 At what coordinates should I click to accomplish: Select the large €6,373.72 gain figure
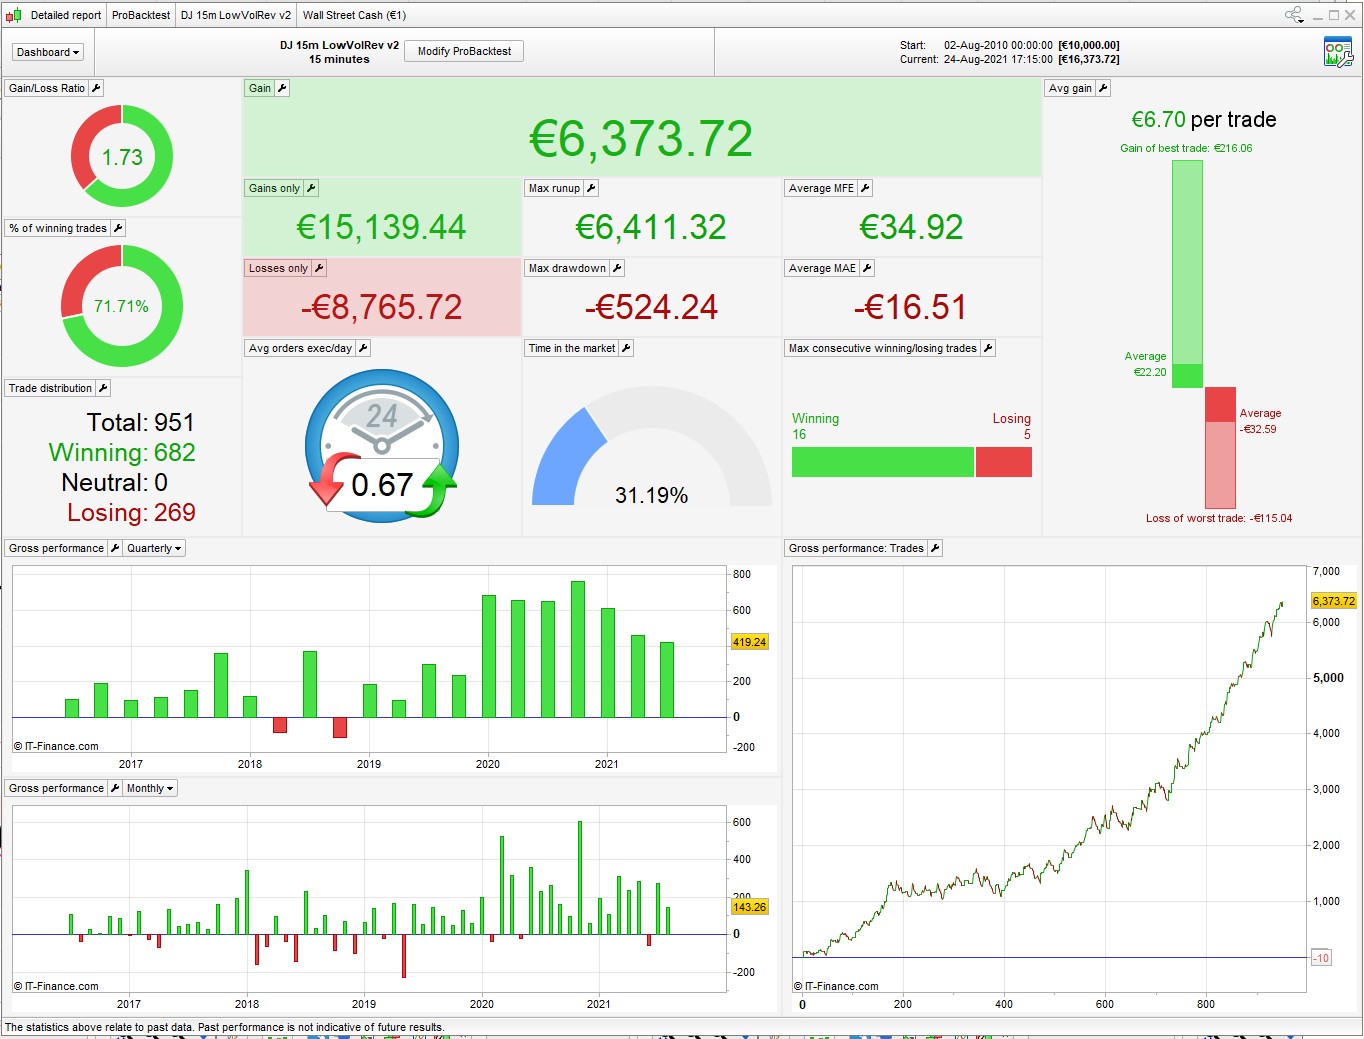point(641,138)
